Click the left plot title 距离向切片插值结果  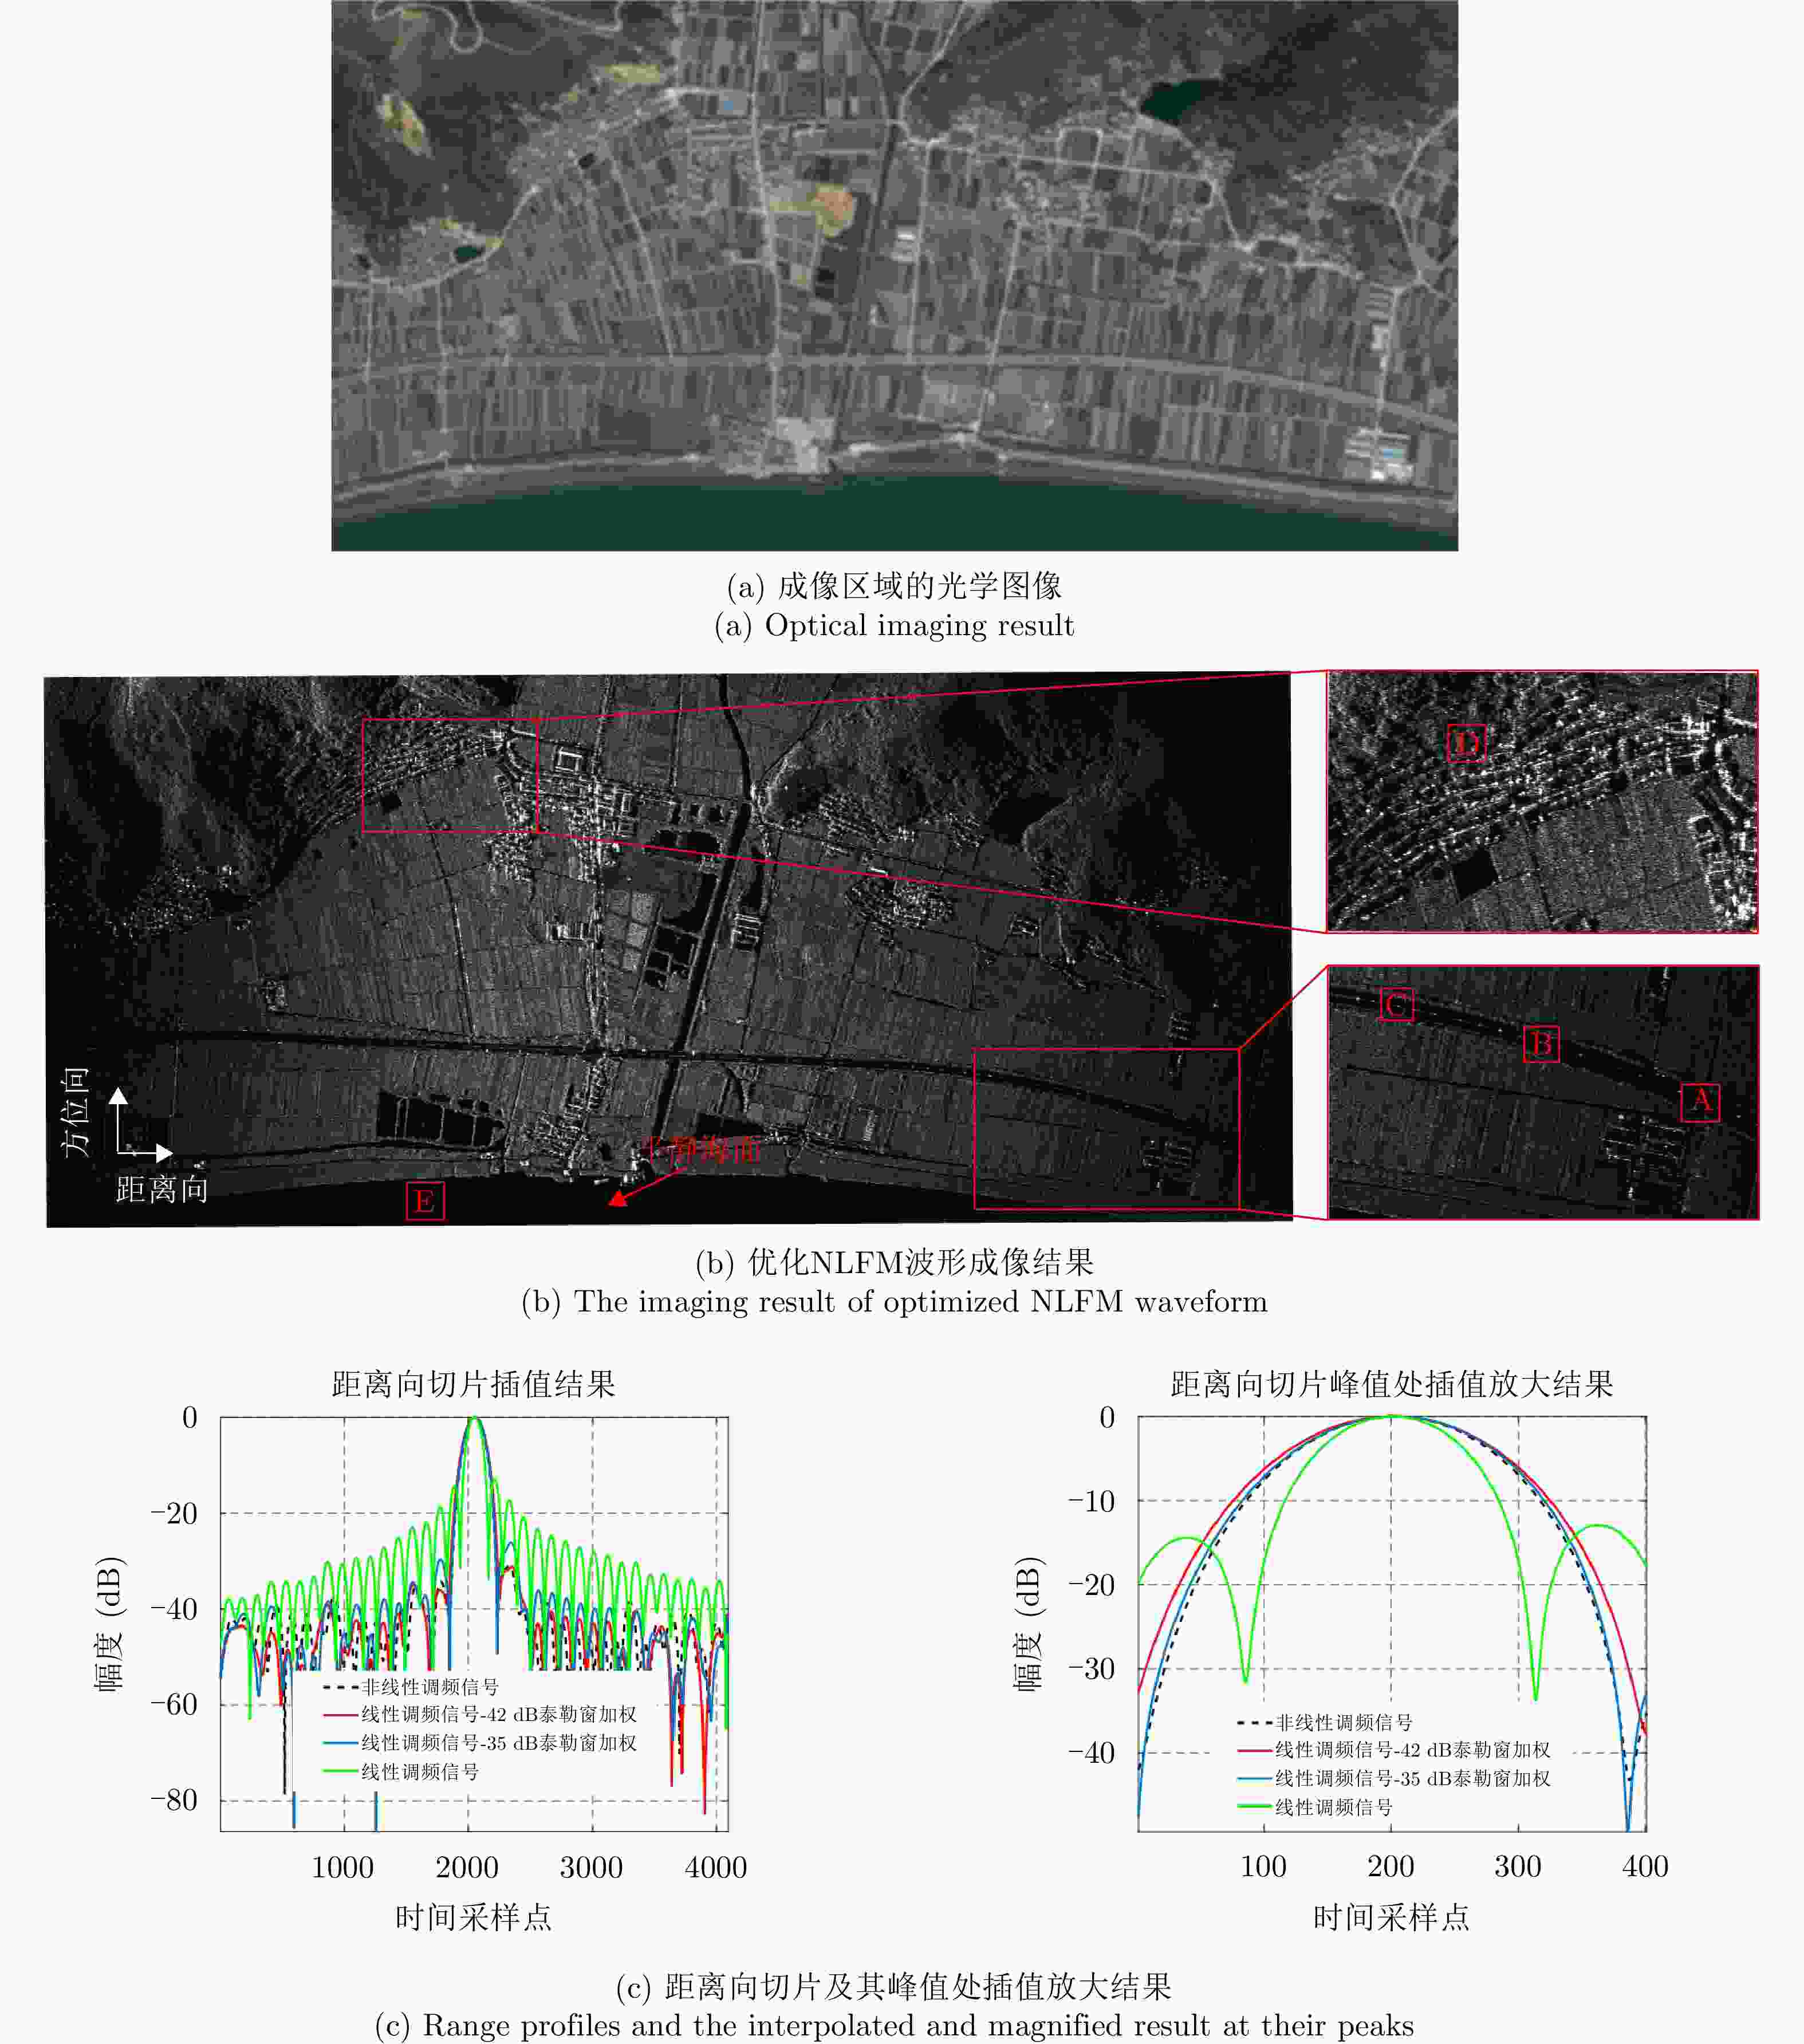click(x=473, y=1384)
